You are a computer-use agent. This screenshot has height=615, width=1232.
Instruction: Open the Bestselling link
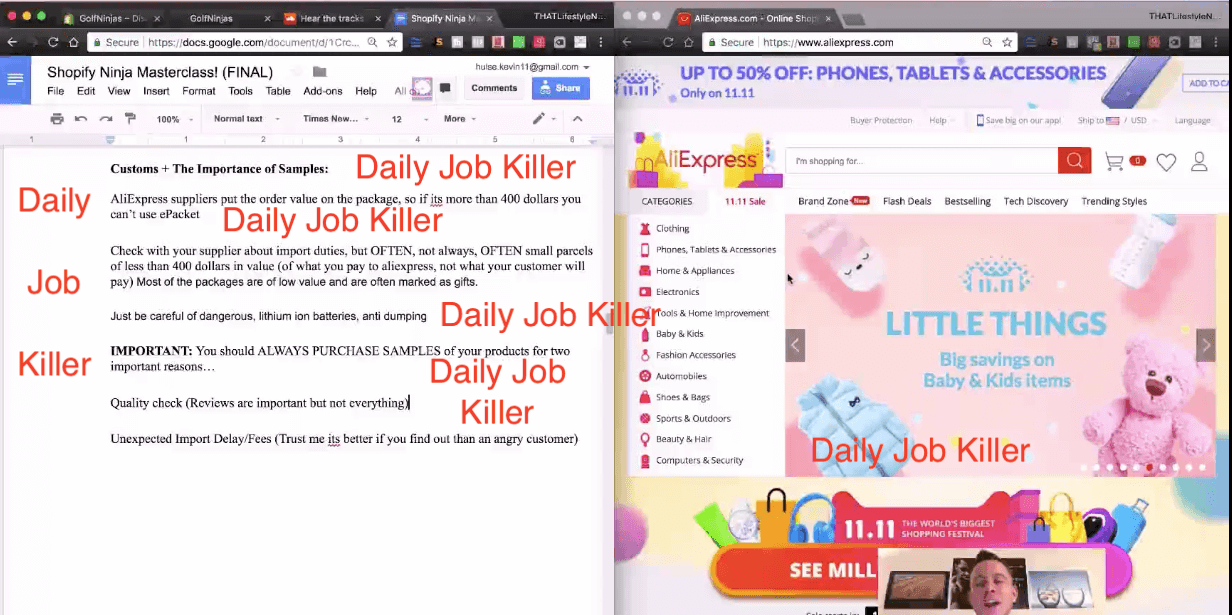click(968, 201)
